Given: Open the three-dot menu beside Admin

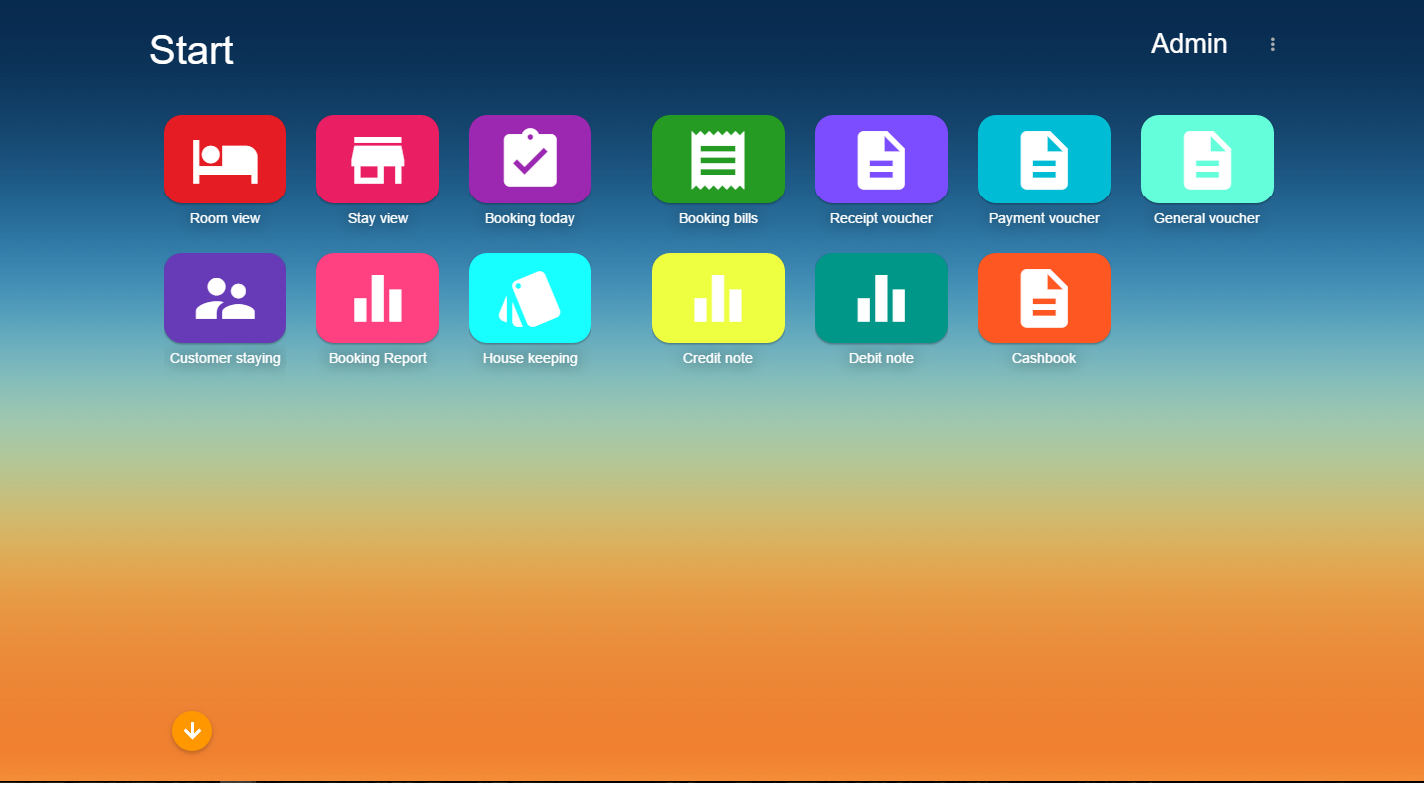Looking at the screenshot, I should pos(1273,44).
